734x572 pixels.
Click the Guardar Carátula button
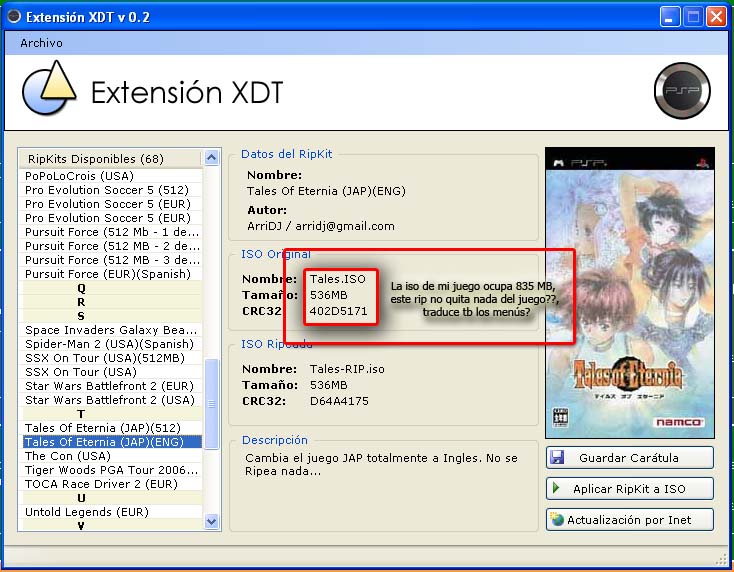tap(630, 457)
